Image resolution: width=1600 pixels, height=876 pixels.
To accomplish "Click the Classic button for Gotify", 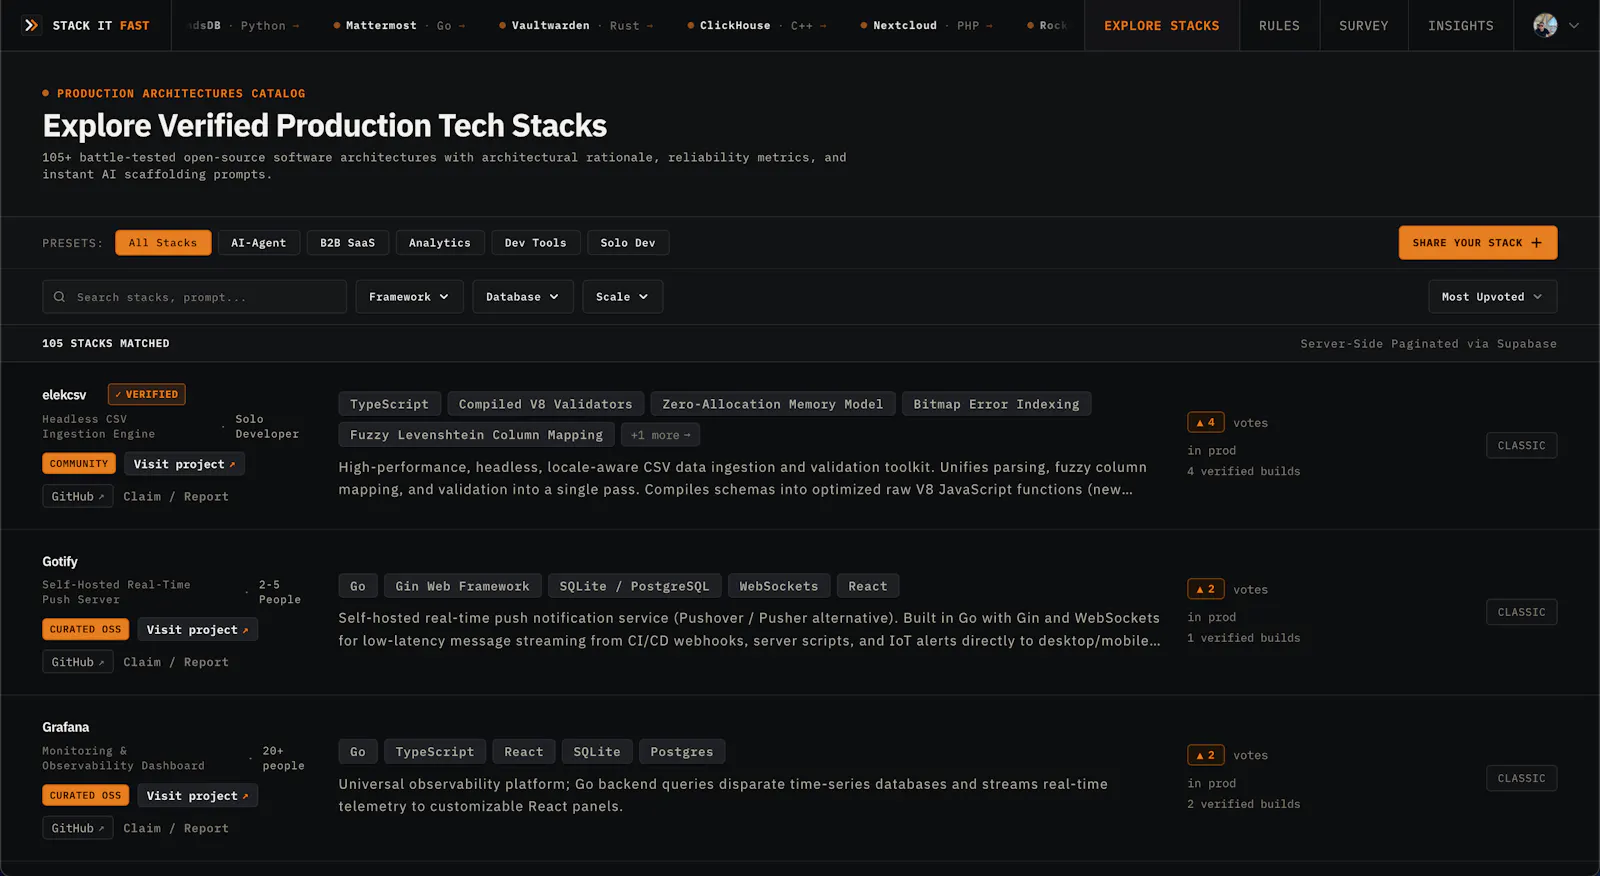I will pyautogui.click(x=1521, y=612).
